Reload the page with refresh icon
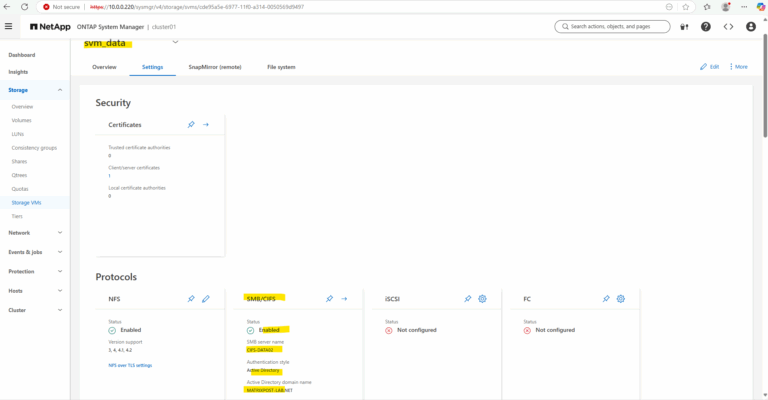Viewport: 768px width, 400px height. [24, 7]
